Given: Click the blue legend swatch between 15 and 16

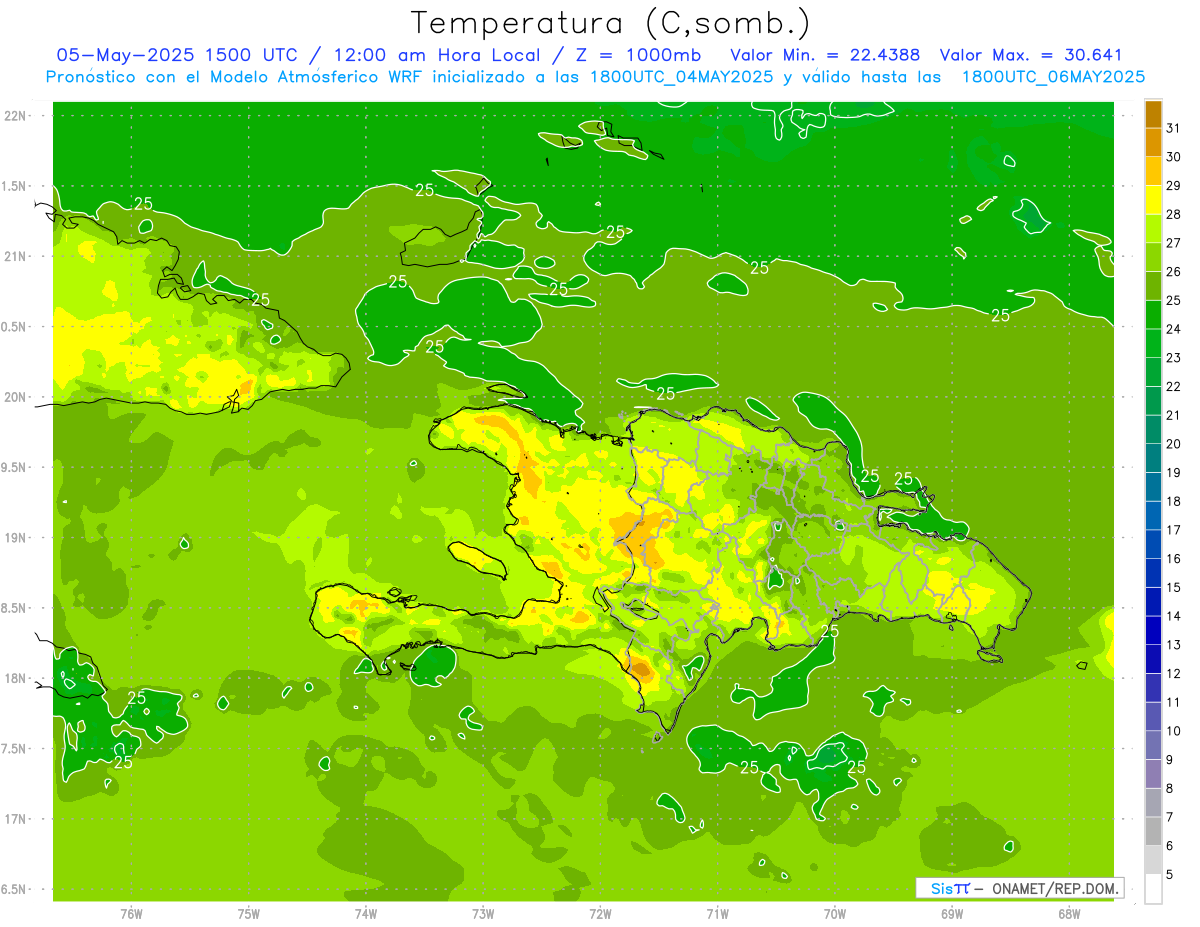Looking at the screenshot, I should pos(1153,573).
